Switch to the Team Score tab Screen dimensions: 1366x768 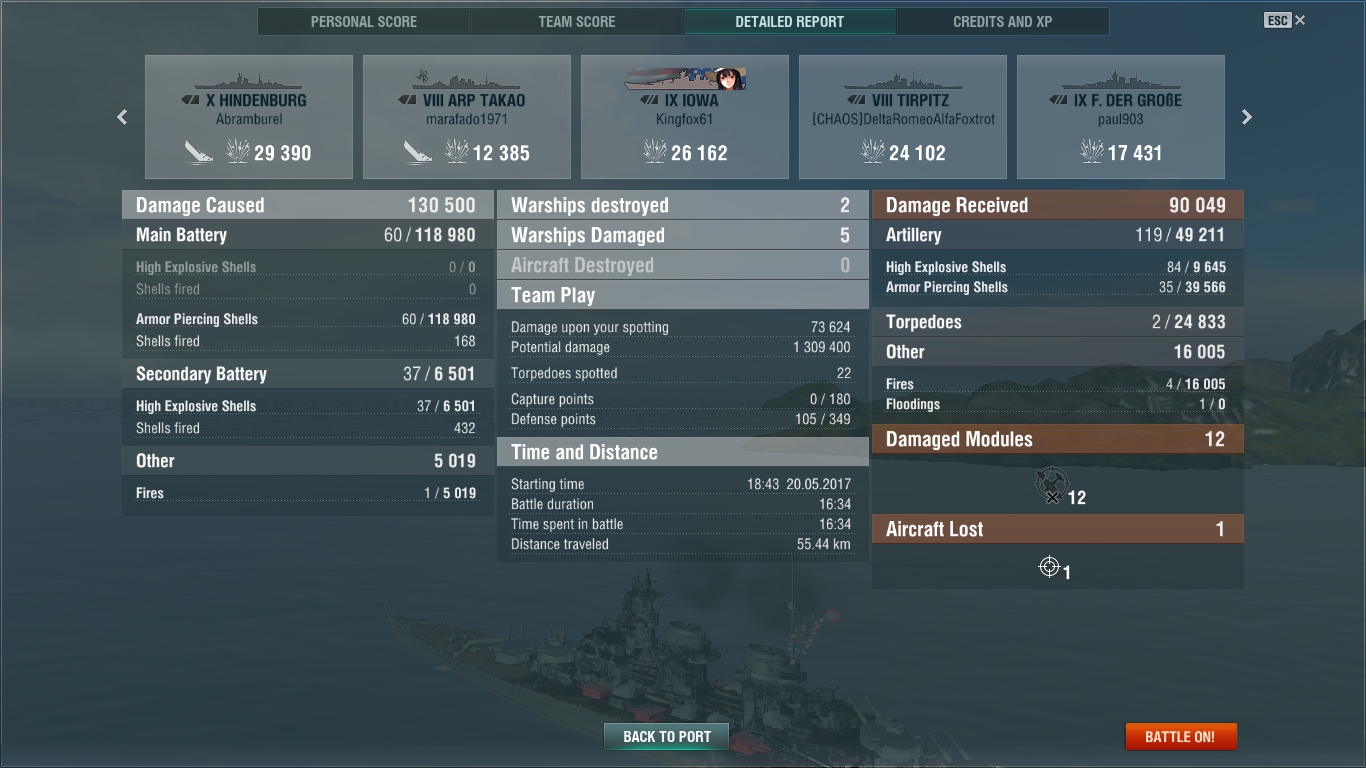pyautogui.click(x=577, y=21)
